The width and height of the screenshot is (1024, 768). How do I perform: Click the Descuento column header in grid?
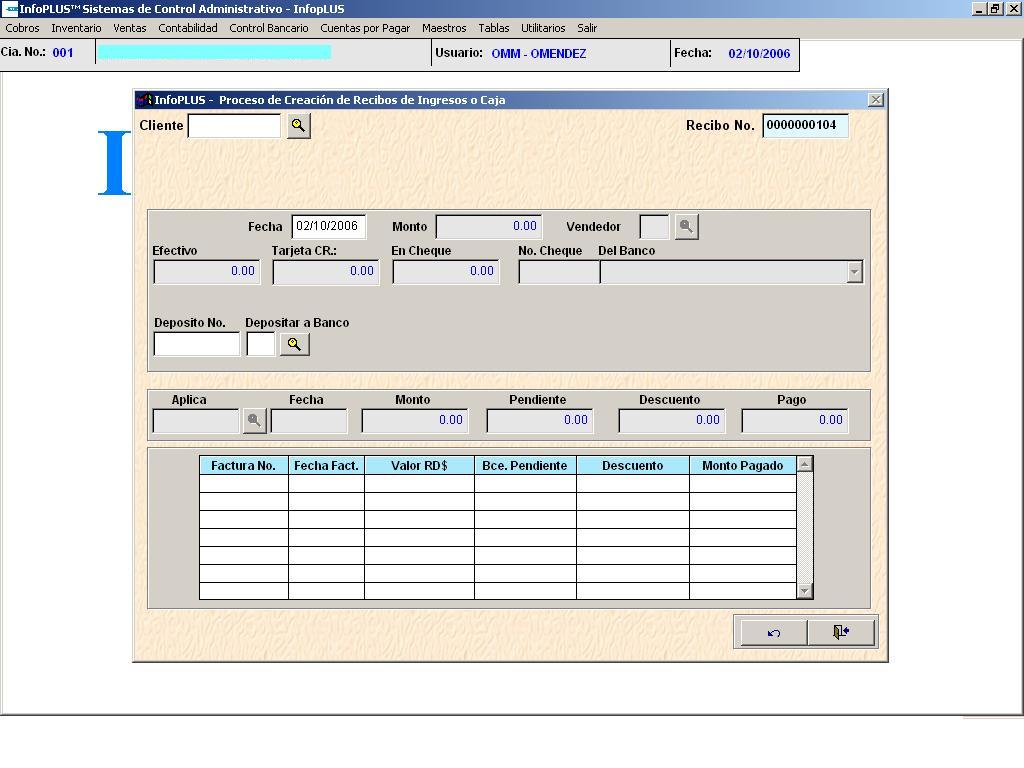coord(633,465)
